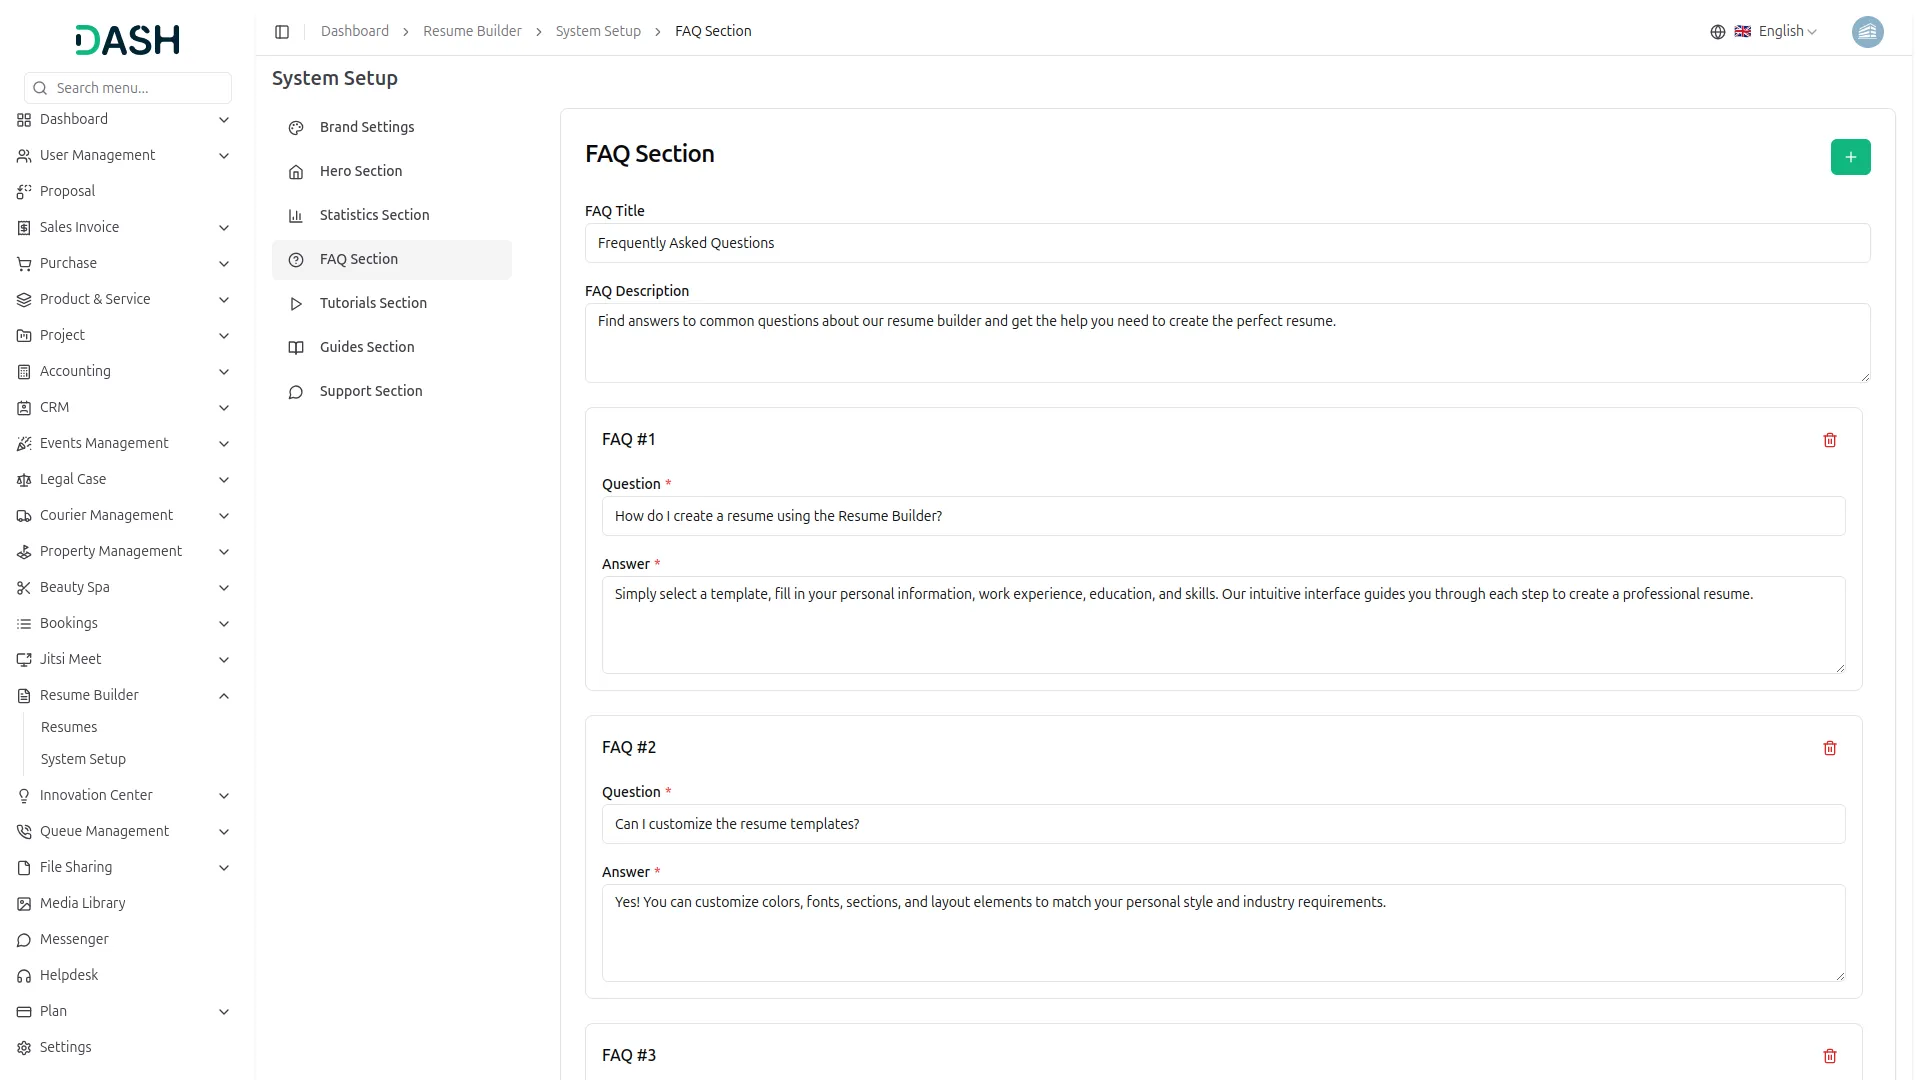
Task: Select the Brand Settings icon
Action: [295, 127]
